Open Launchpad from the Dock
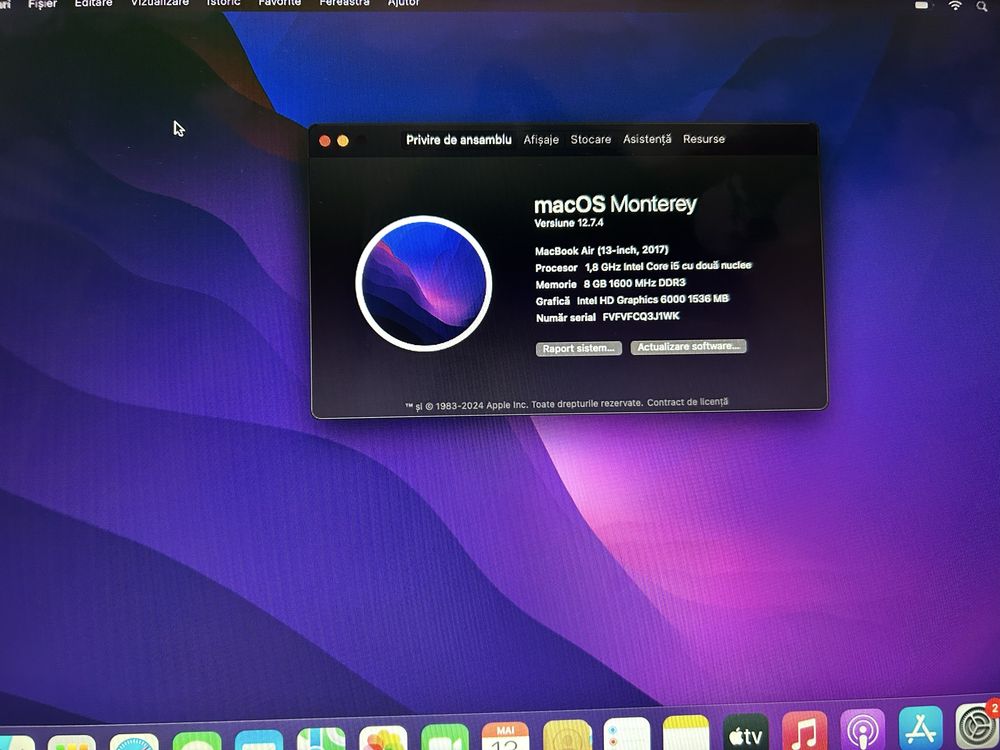The image size is (1000, 750). (71, 742)
